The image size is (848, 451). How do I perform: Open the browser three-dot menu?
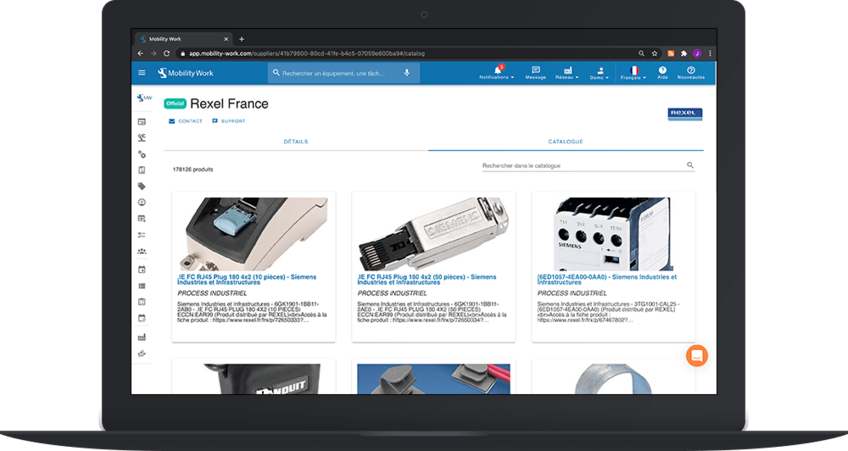(710, 54)
